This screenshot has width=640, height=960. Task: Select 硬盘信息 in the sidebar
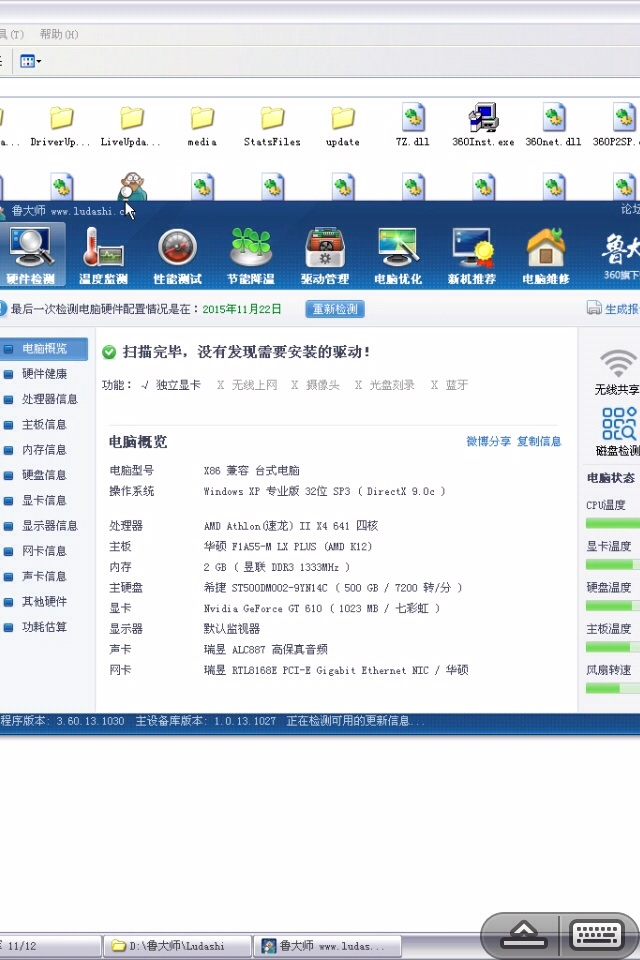(43, 475)
